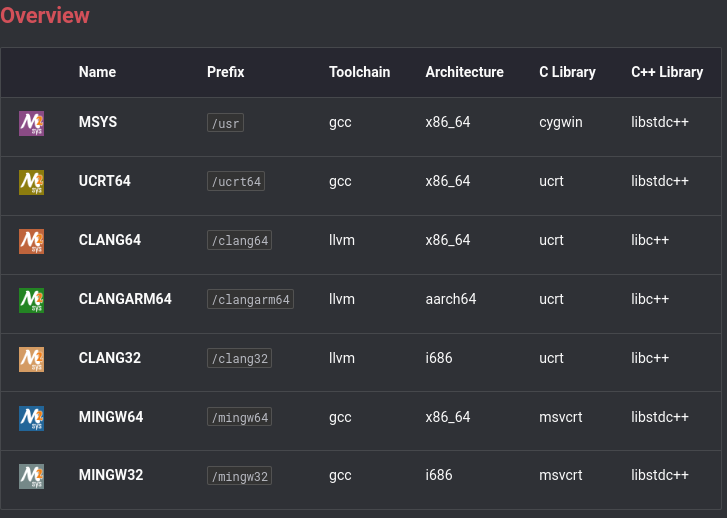Select the /usr prefix code label
The width and height of the screenshot is (727, 518).
[x=225, y=123]
